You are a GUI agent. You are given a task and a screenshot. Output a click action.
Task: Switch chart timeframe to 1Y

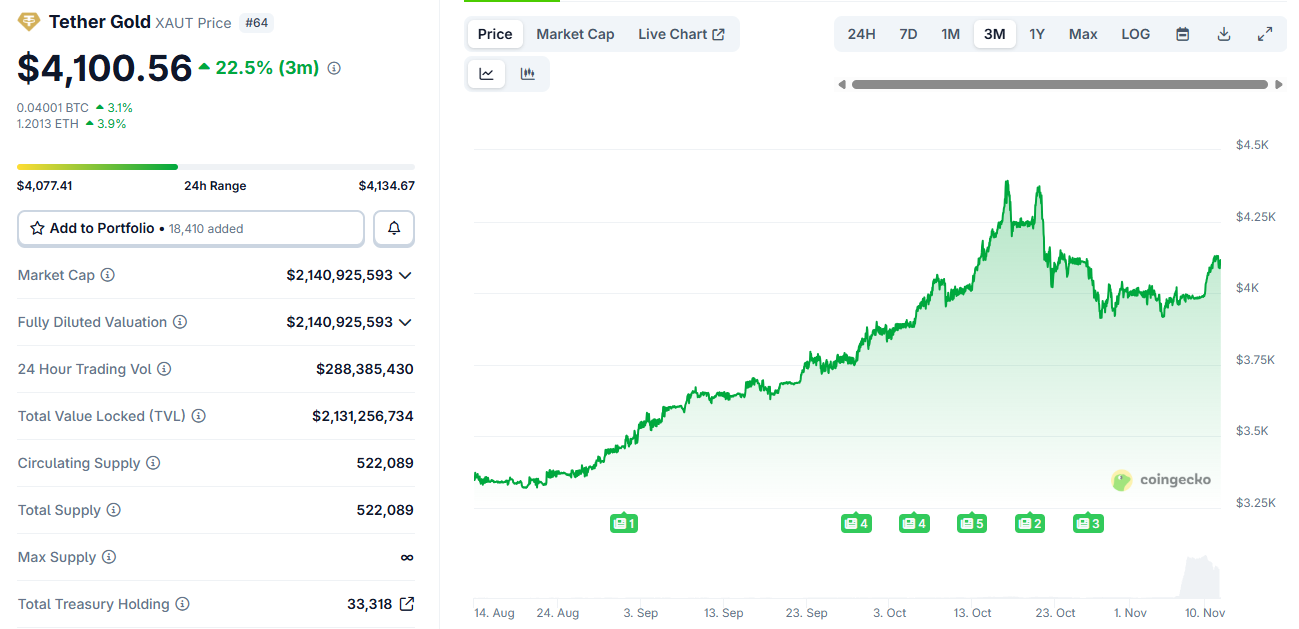pyautogui.click(x=1037, y=33)
